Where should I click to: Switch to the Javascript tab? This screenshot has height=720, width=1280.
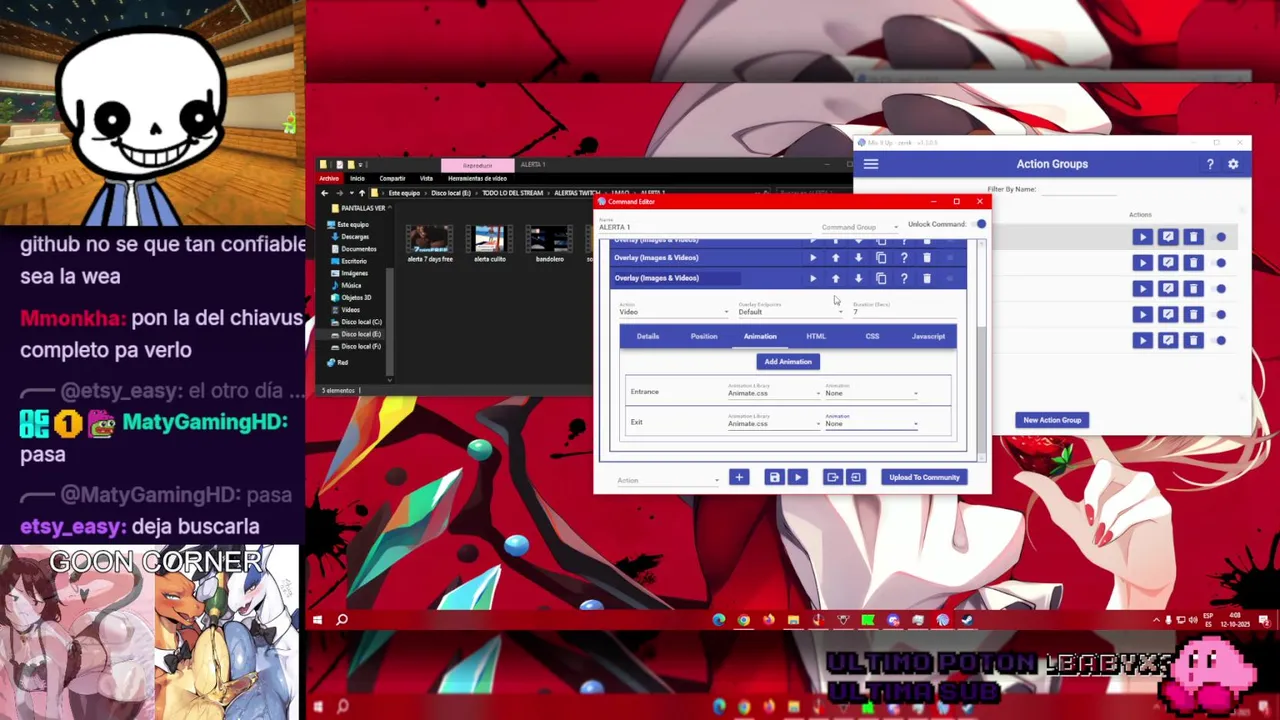(928, 336)
